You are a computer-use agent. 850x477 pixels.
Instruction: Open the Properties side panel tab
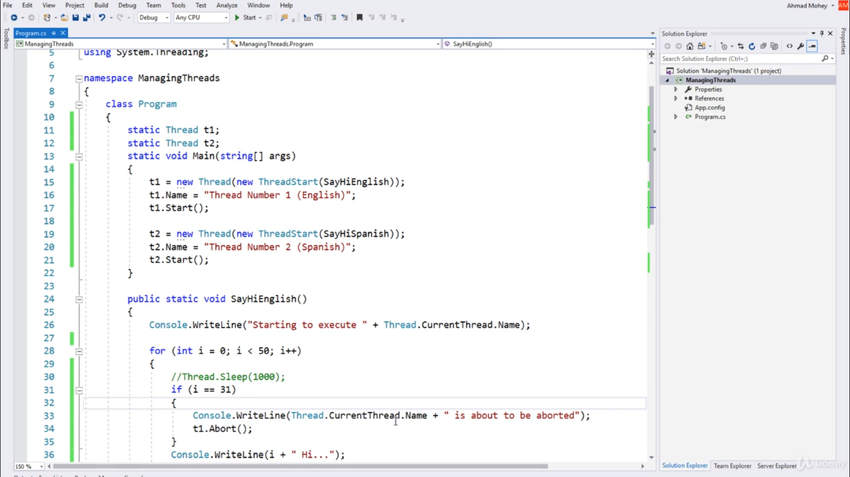[x=843, y=42]
